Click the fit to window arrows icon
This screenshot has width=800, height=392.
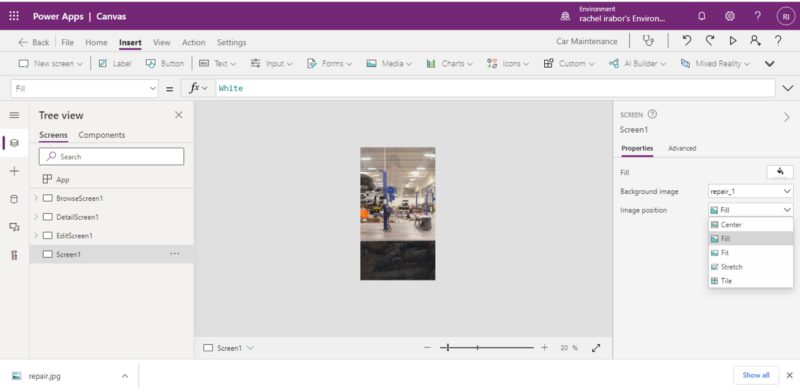tap(596, 348)
